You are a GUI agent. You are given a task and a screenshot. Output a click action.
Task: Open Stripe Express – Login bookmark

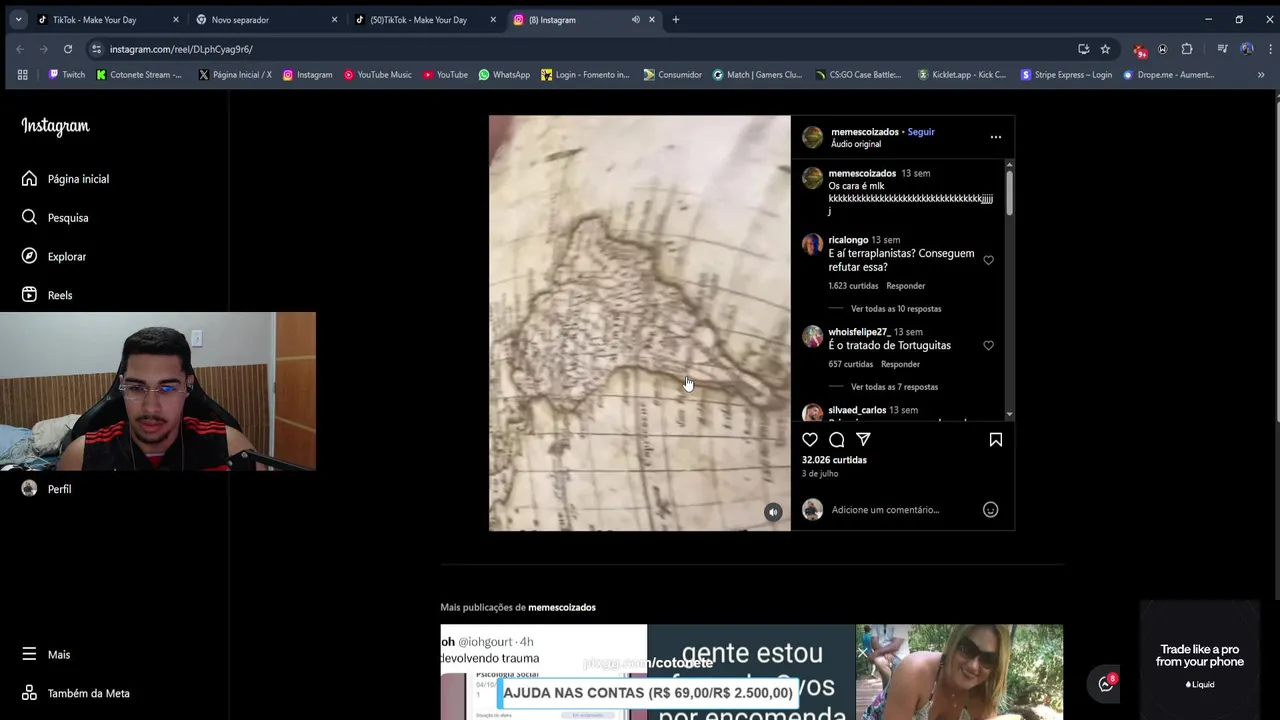1066,75
